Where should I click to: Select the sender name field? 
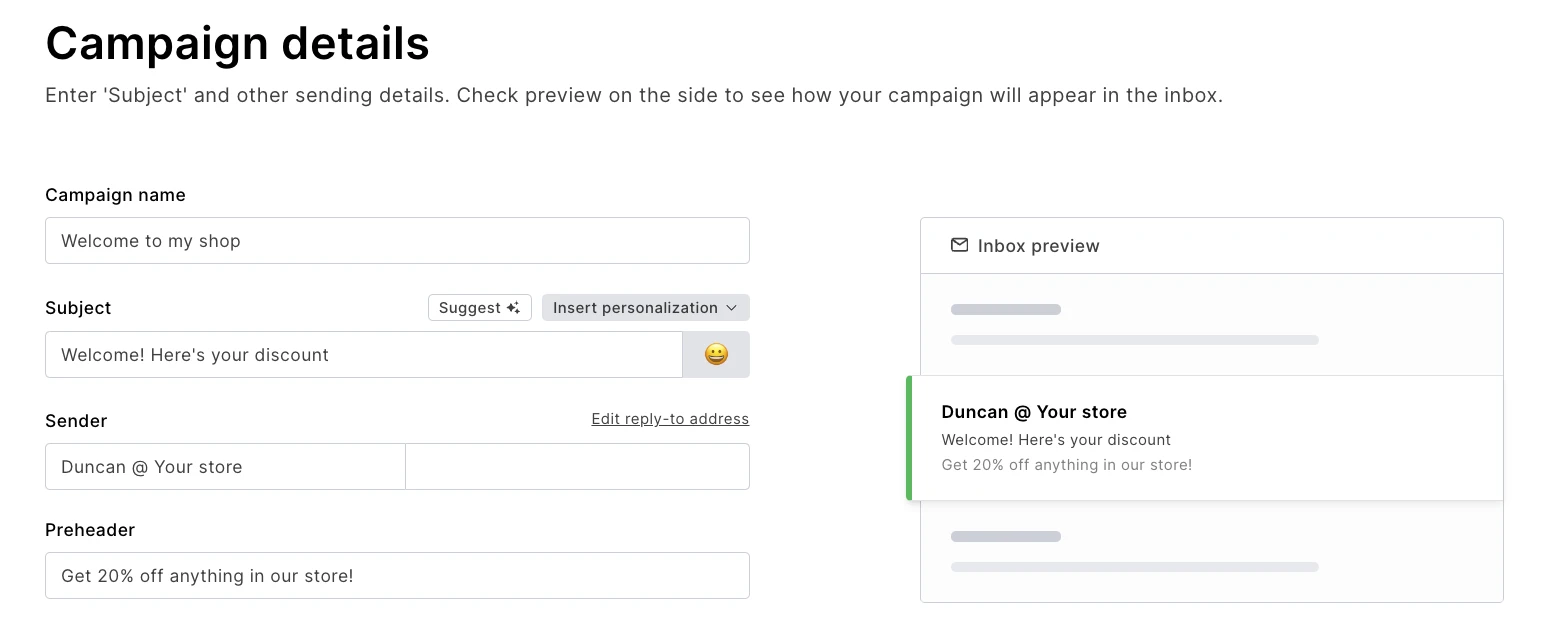point(225,467)
